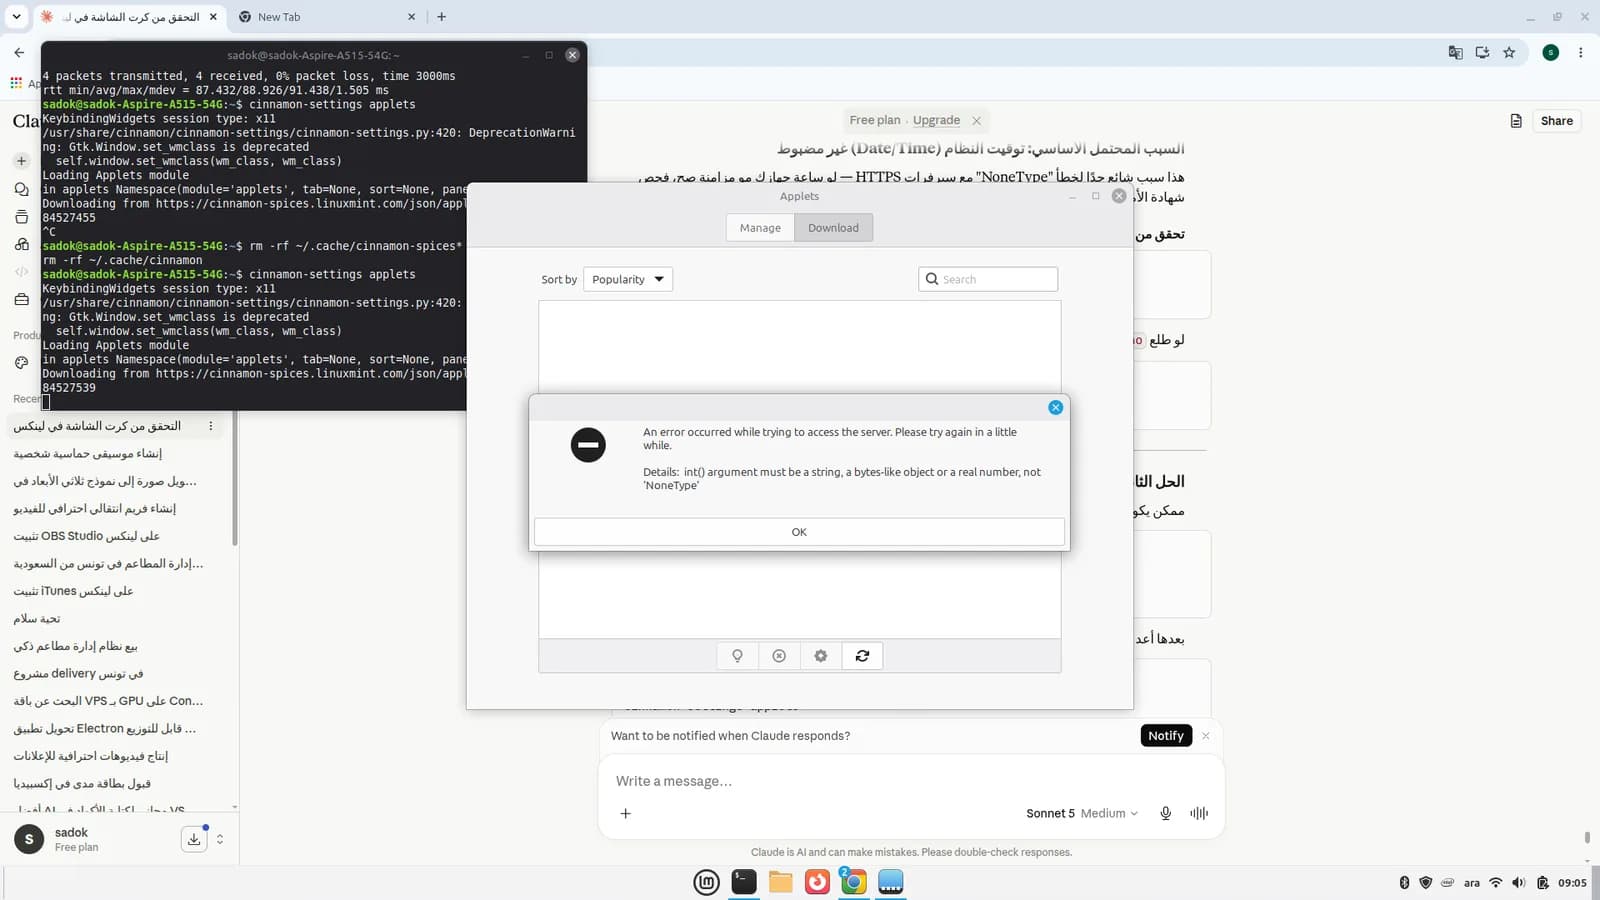Switch to the Manage tab in Applets

pyautogui.click(x=760, y=228)
